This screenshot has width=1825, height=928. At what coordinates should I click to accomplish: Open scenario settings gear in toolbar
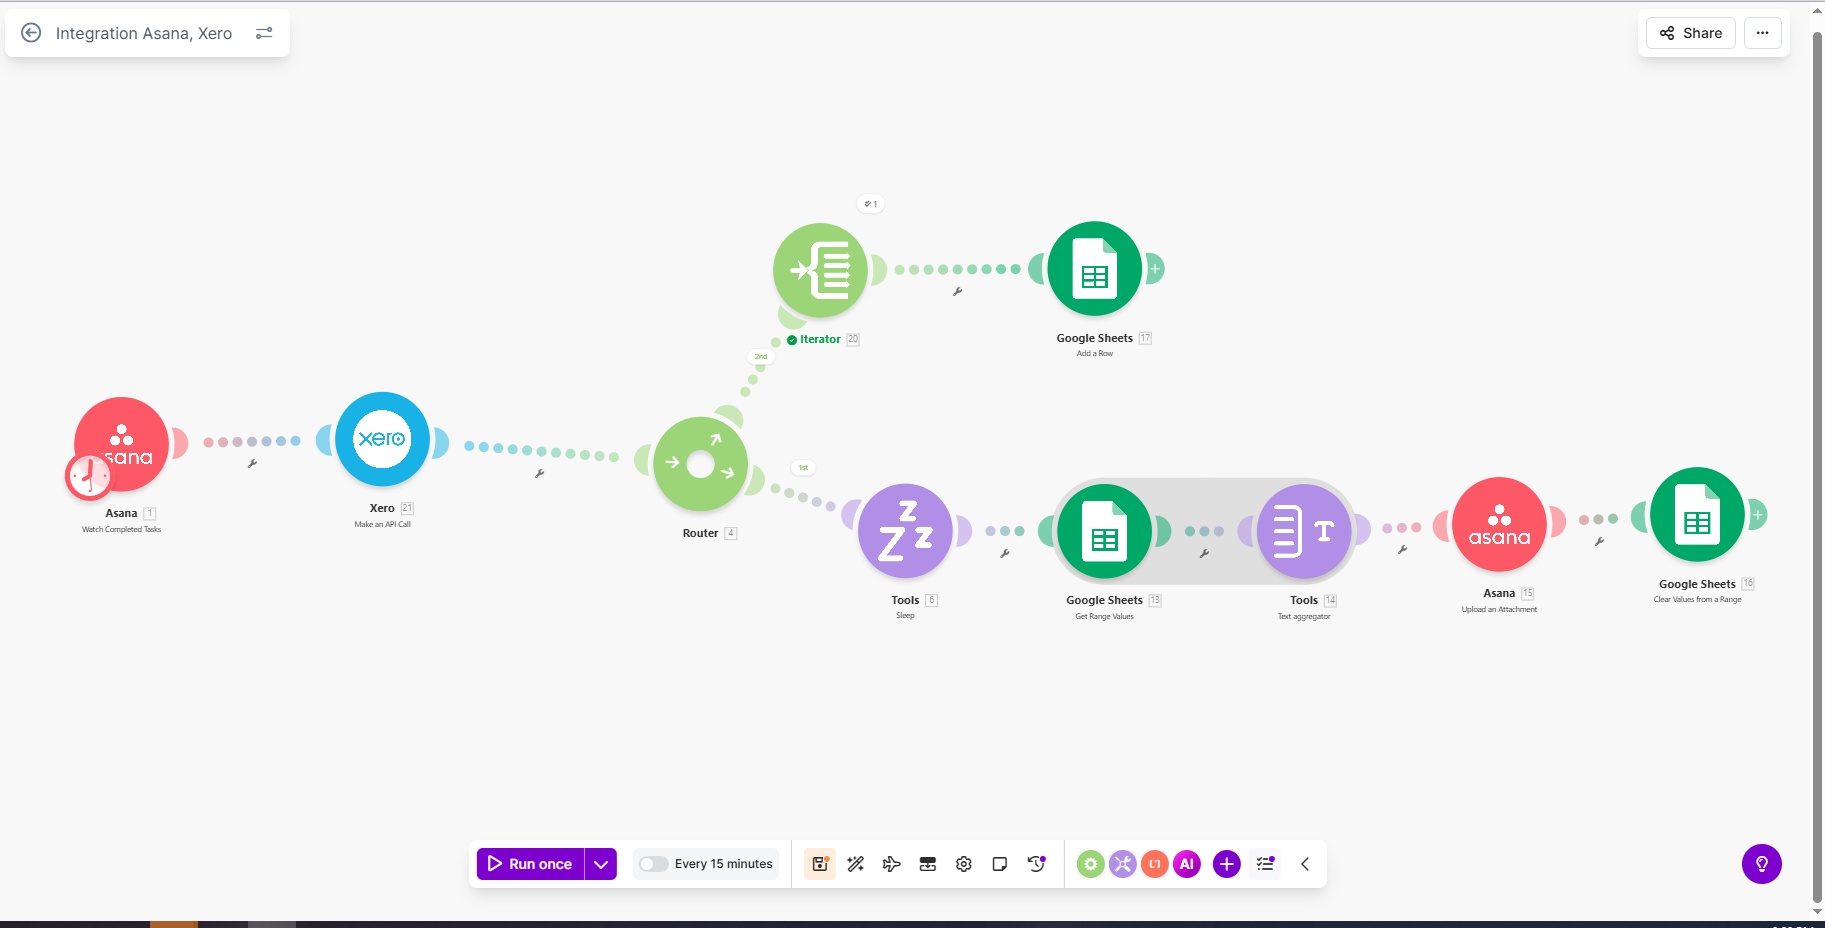click(964, 864)
